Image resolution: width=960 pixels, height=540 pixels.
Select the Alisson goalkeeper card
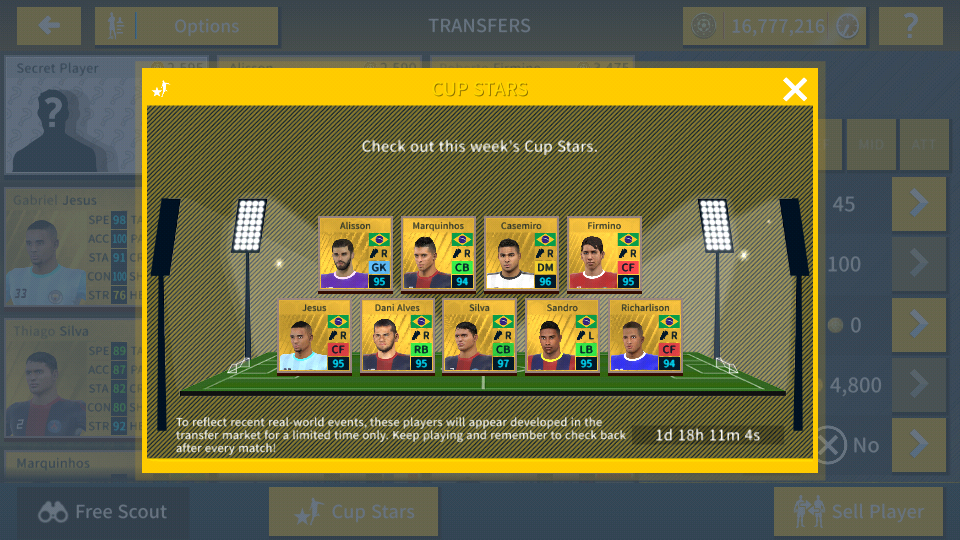(355, 253)
